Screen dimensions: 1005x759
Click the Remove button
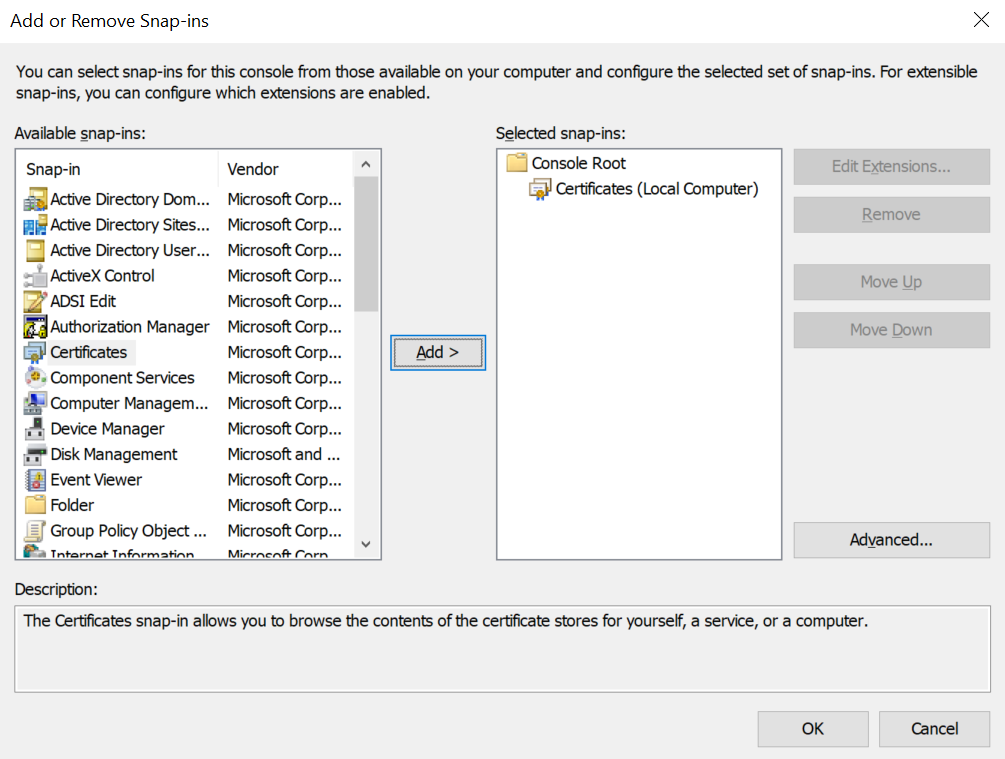892,215
